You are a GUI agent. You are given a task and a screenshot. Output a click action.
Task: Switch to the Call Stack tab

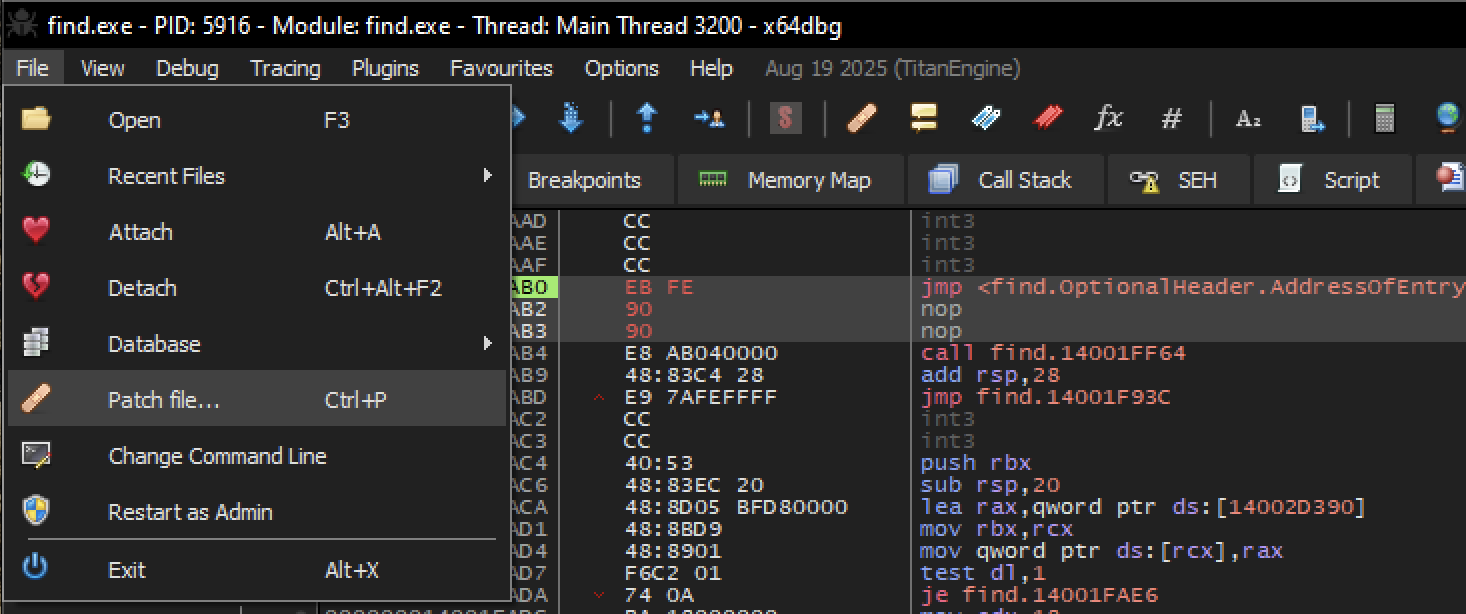1006,180
